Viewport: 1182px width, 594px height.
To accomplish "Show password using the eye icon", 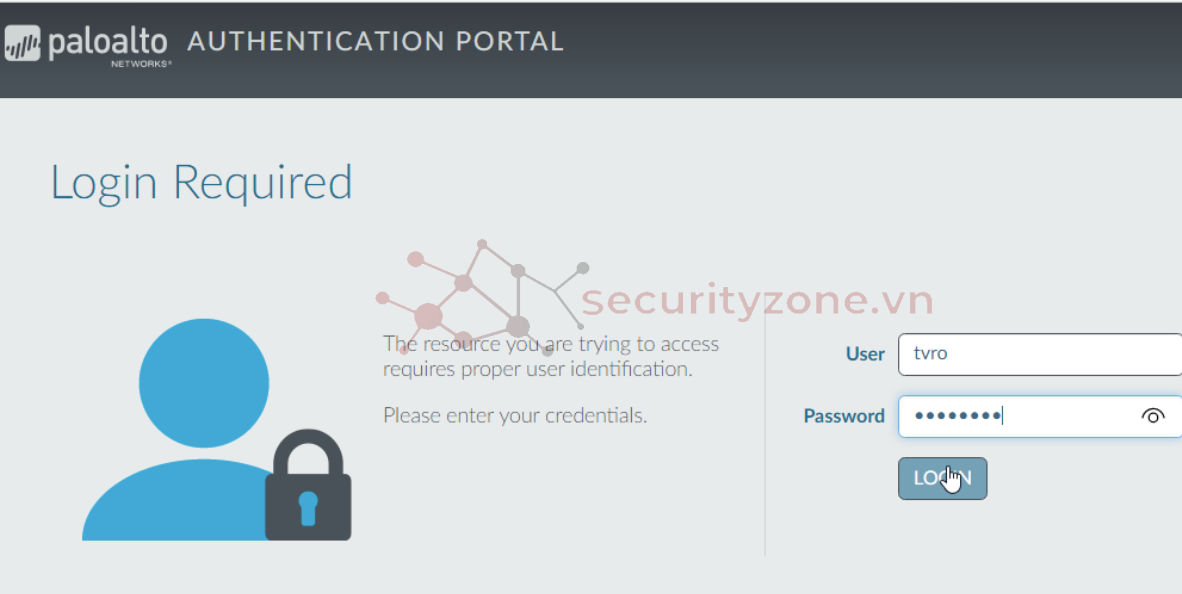I will 1153,416.
